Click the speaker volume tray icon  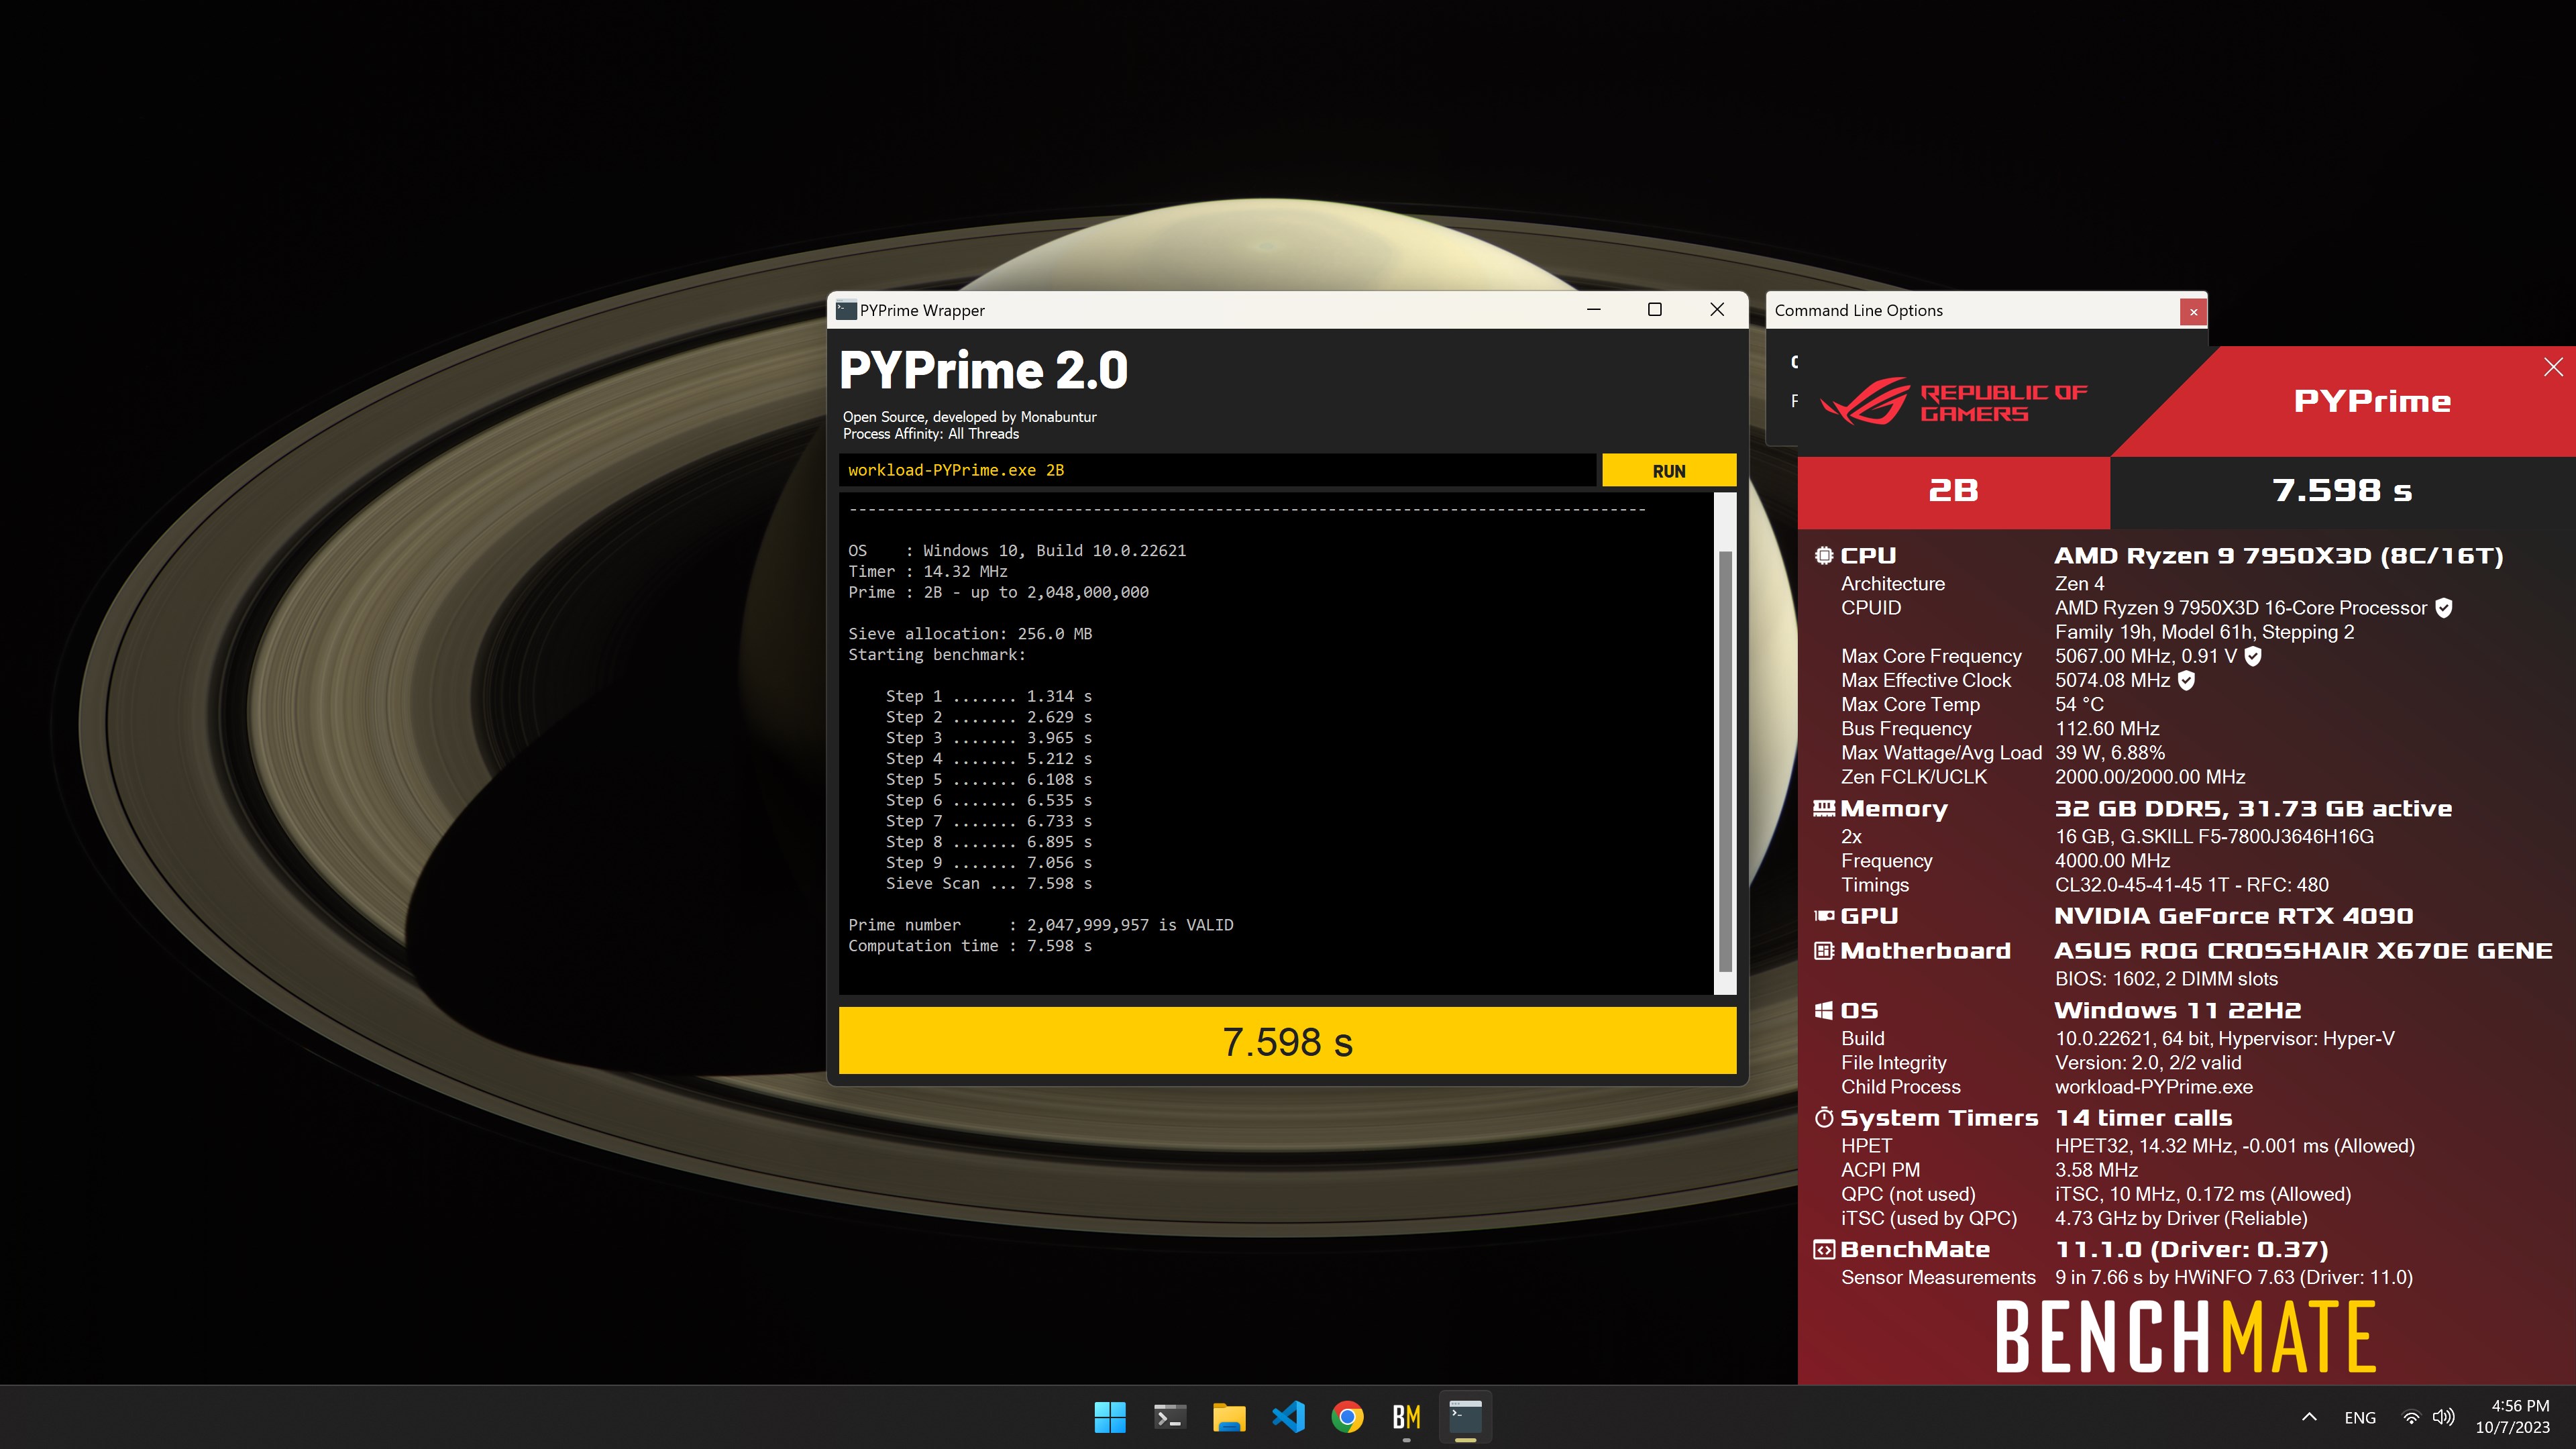(2443, 1417)
